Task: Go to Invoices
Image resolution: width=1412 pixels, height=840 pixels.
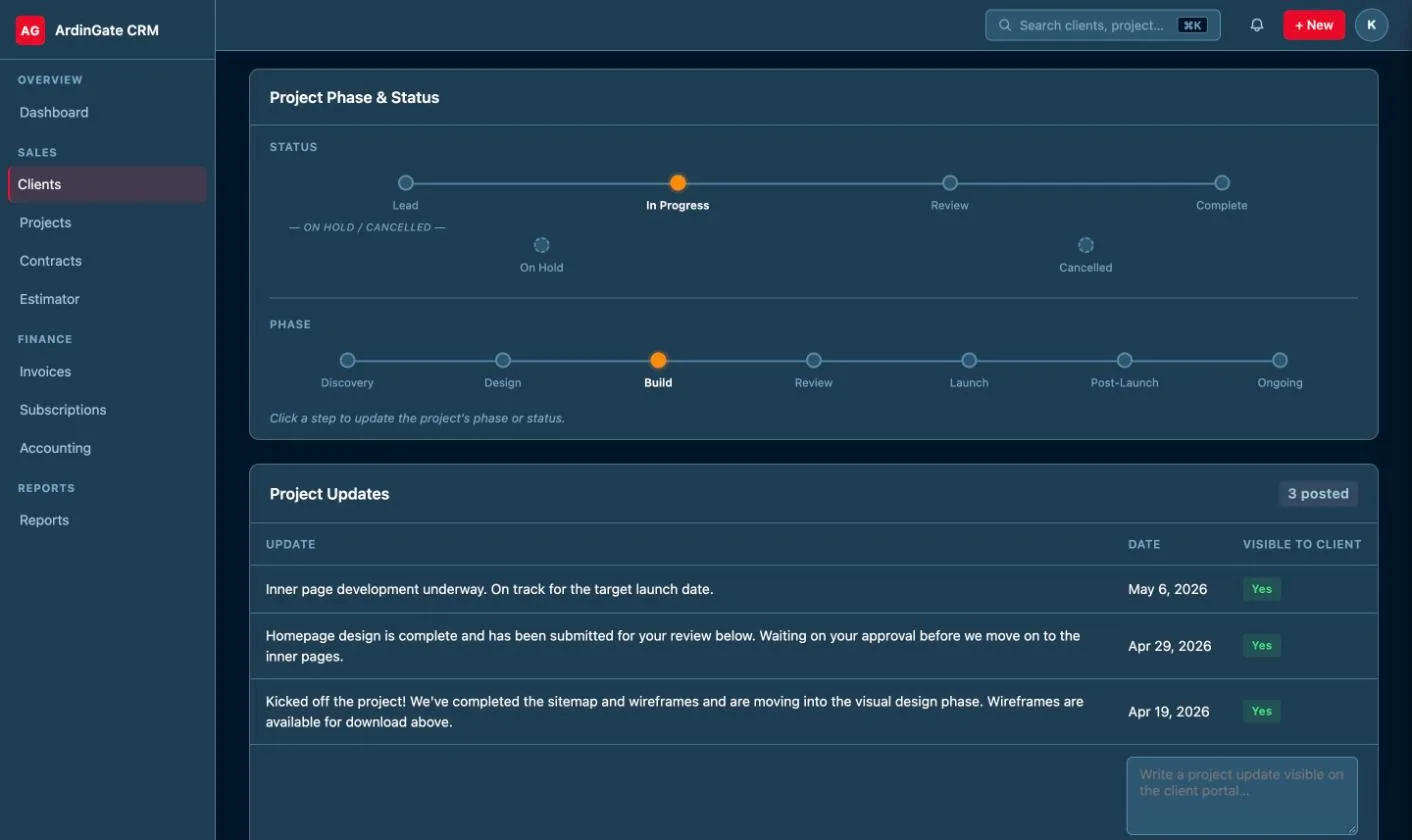Action: [108, 371]
